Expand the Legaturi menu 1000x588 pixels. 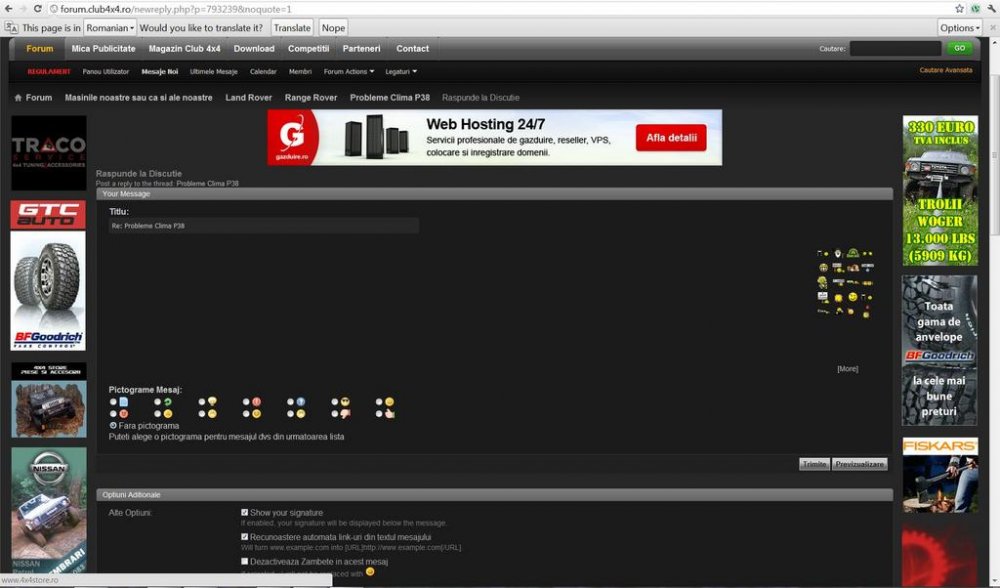(x=400, y=71)
